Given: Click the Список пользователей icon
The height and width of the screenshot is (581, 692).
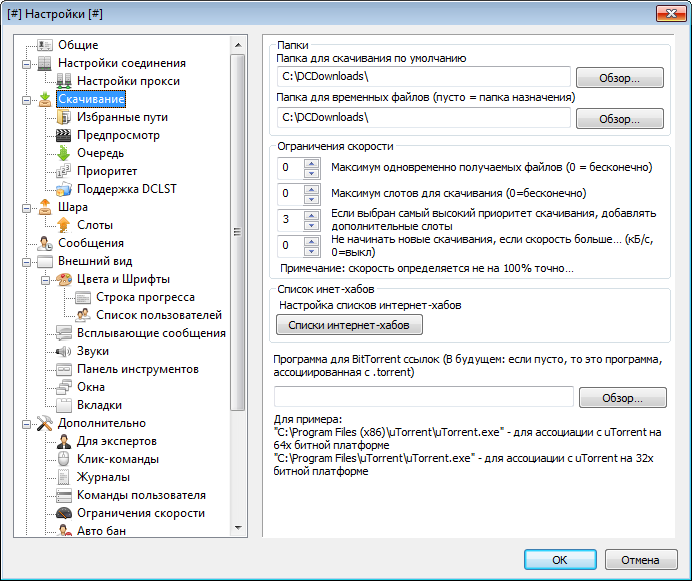Looking at the screenshot, I should tap(83, 315).
